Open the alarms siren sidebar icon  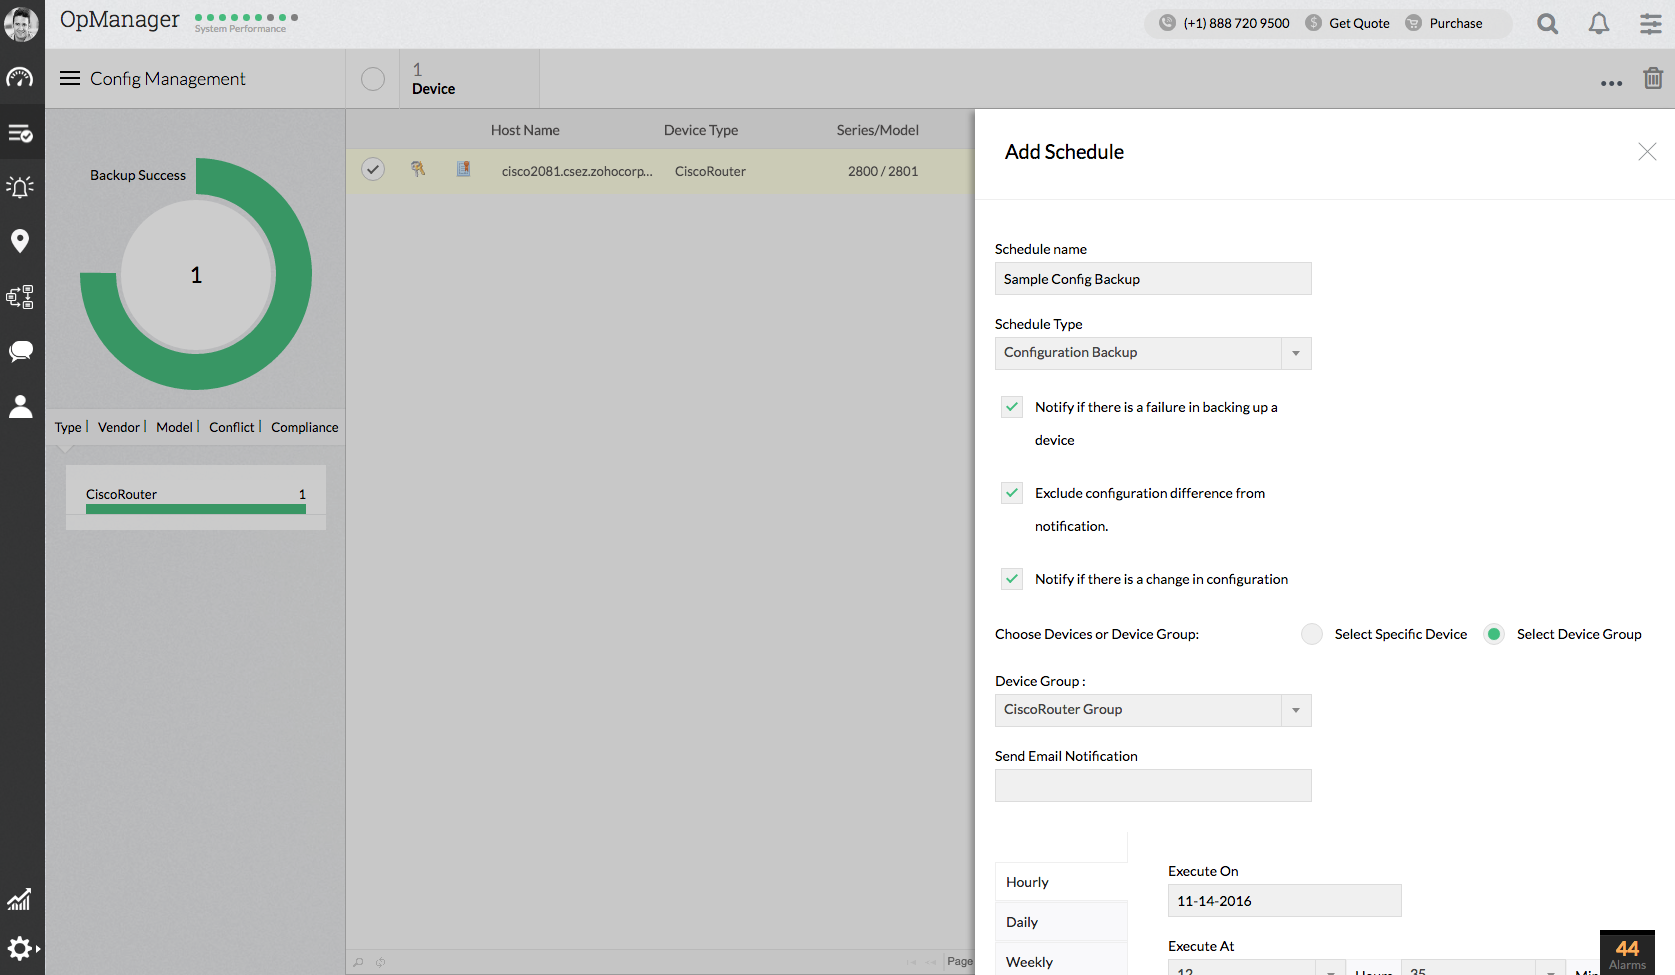[x=20, y=187]
